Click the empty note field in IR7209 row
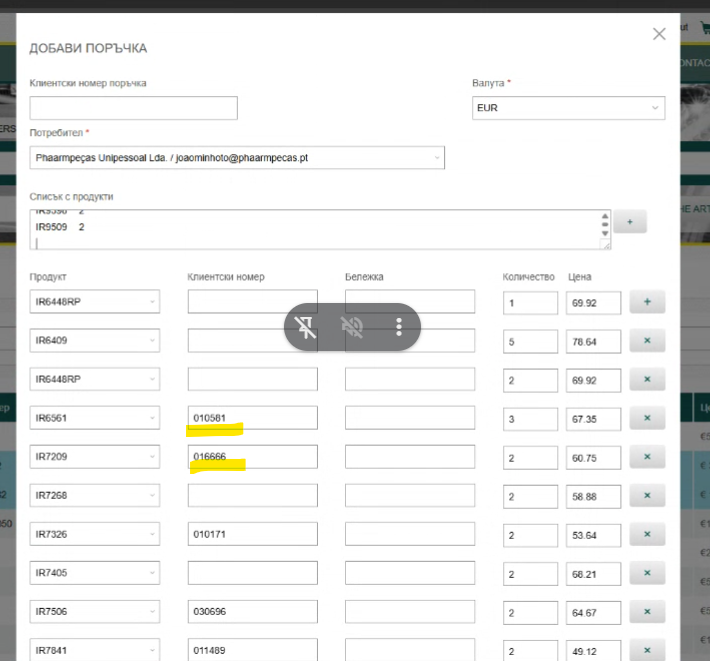The image size is (710, 661). point(409,457)
